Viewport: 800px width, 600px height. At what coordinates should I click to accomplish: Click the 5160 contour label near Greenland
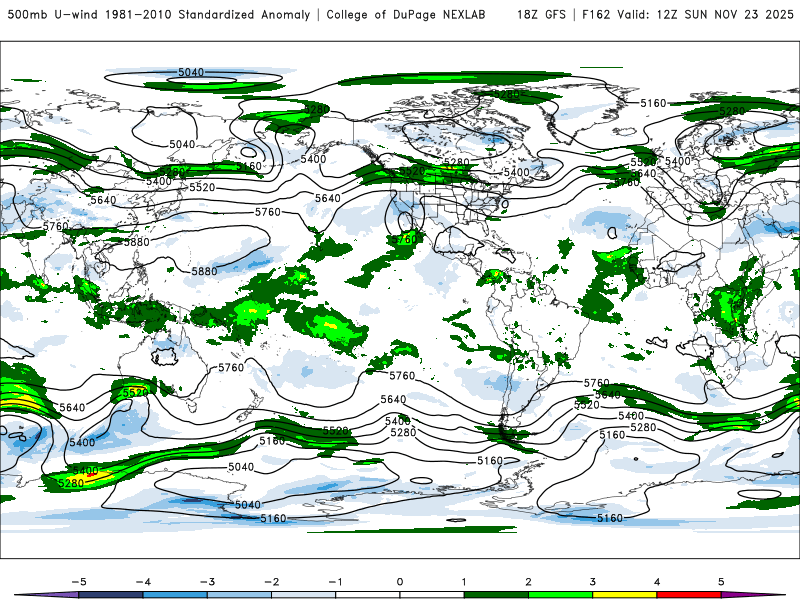tap(653, 104)
